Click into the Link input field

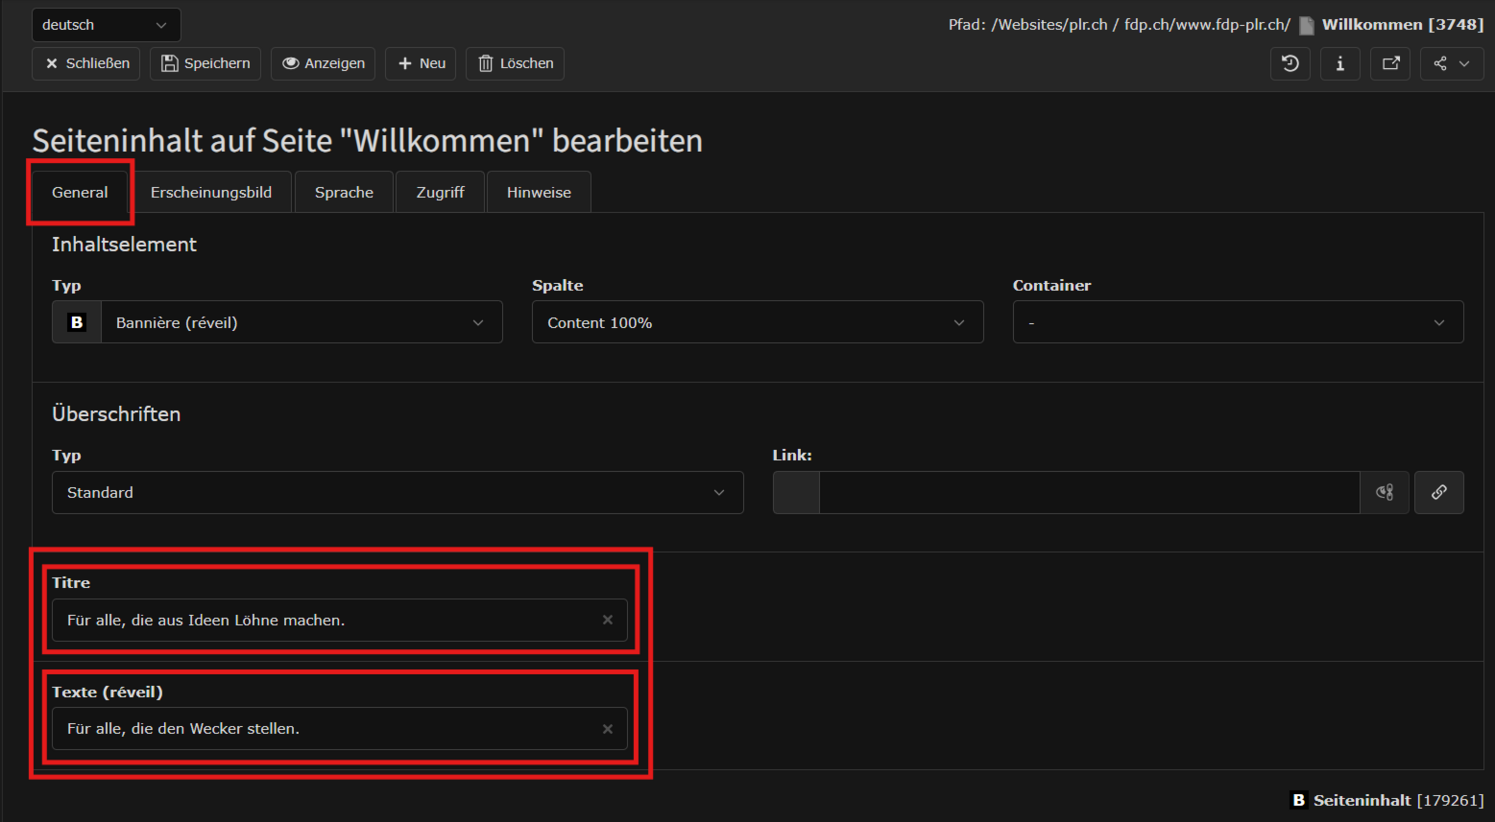pyautogui.click(x=1089, y=492)
